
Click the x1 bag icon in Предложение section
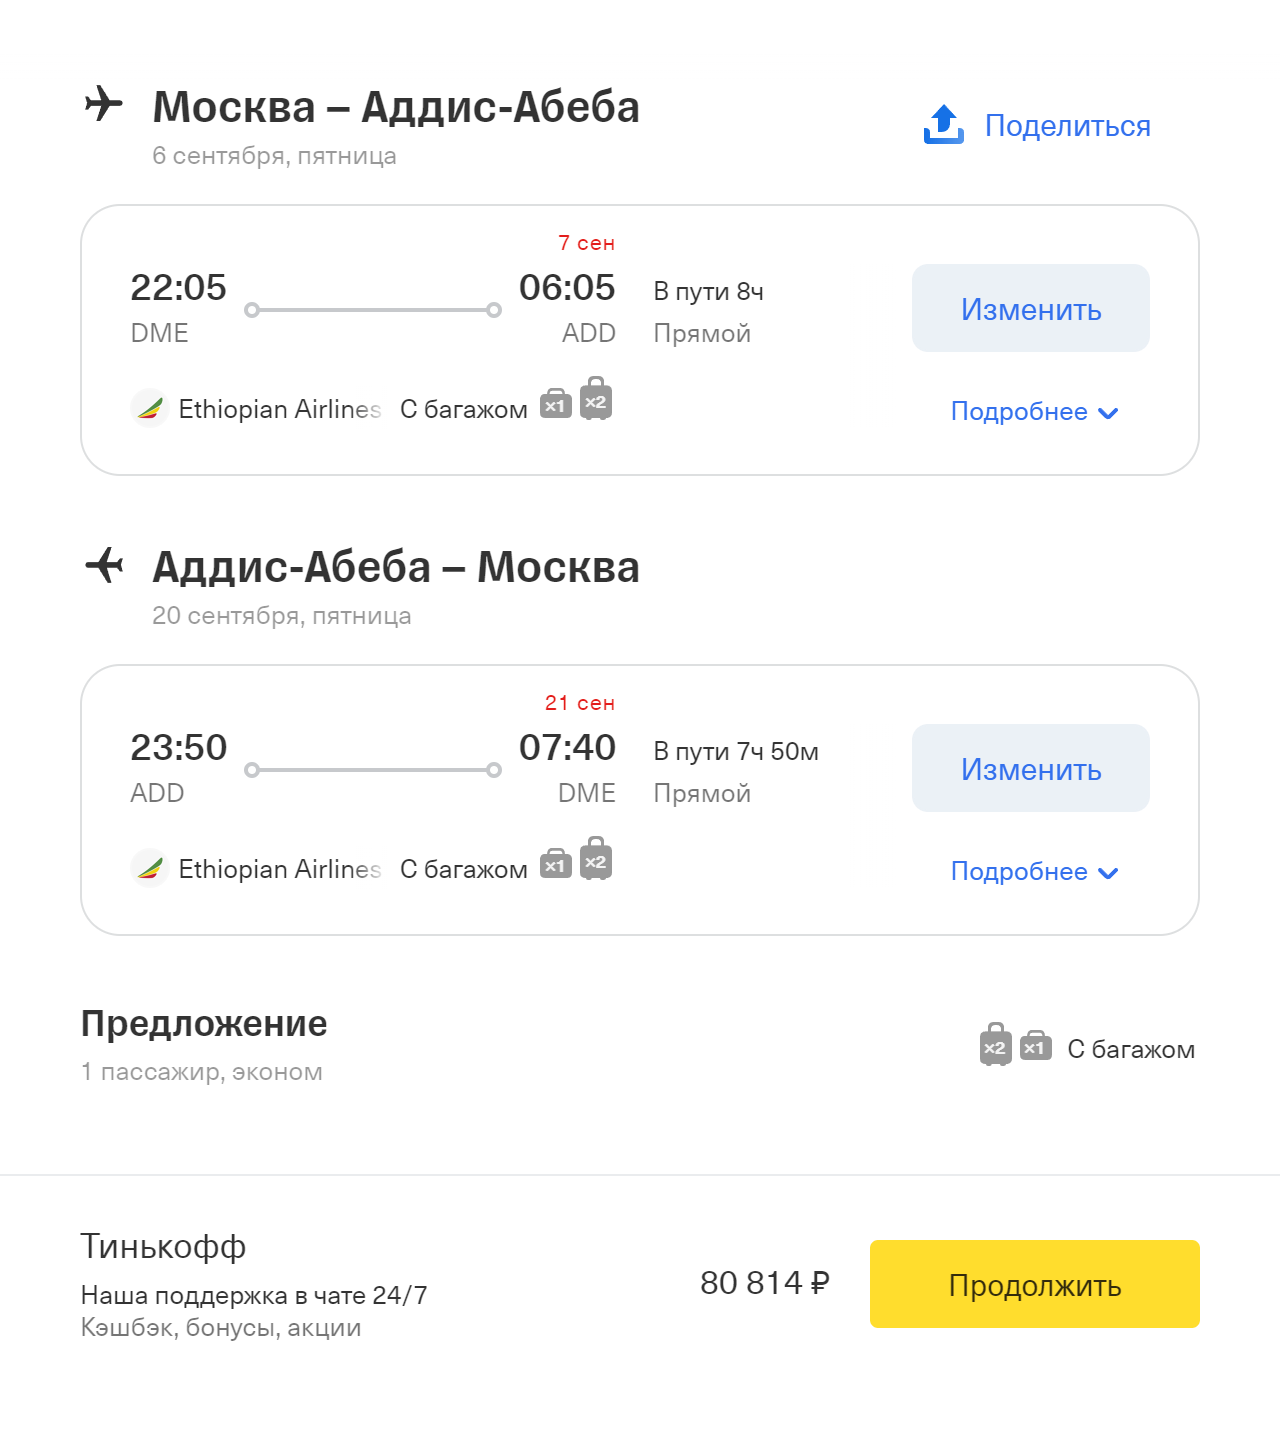pos(1036,1046)
